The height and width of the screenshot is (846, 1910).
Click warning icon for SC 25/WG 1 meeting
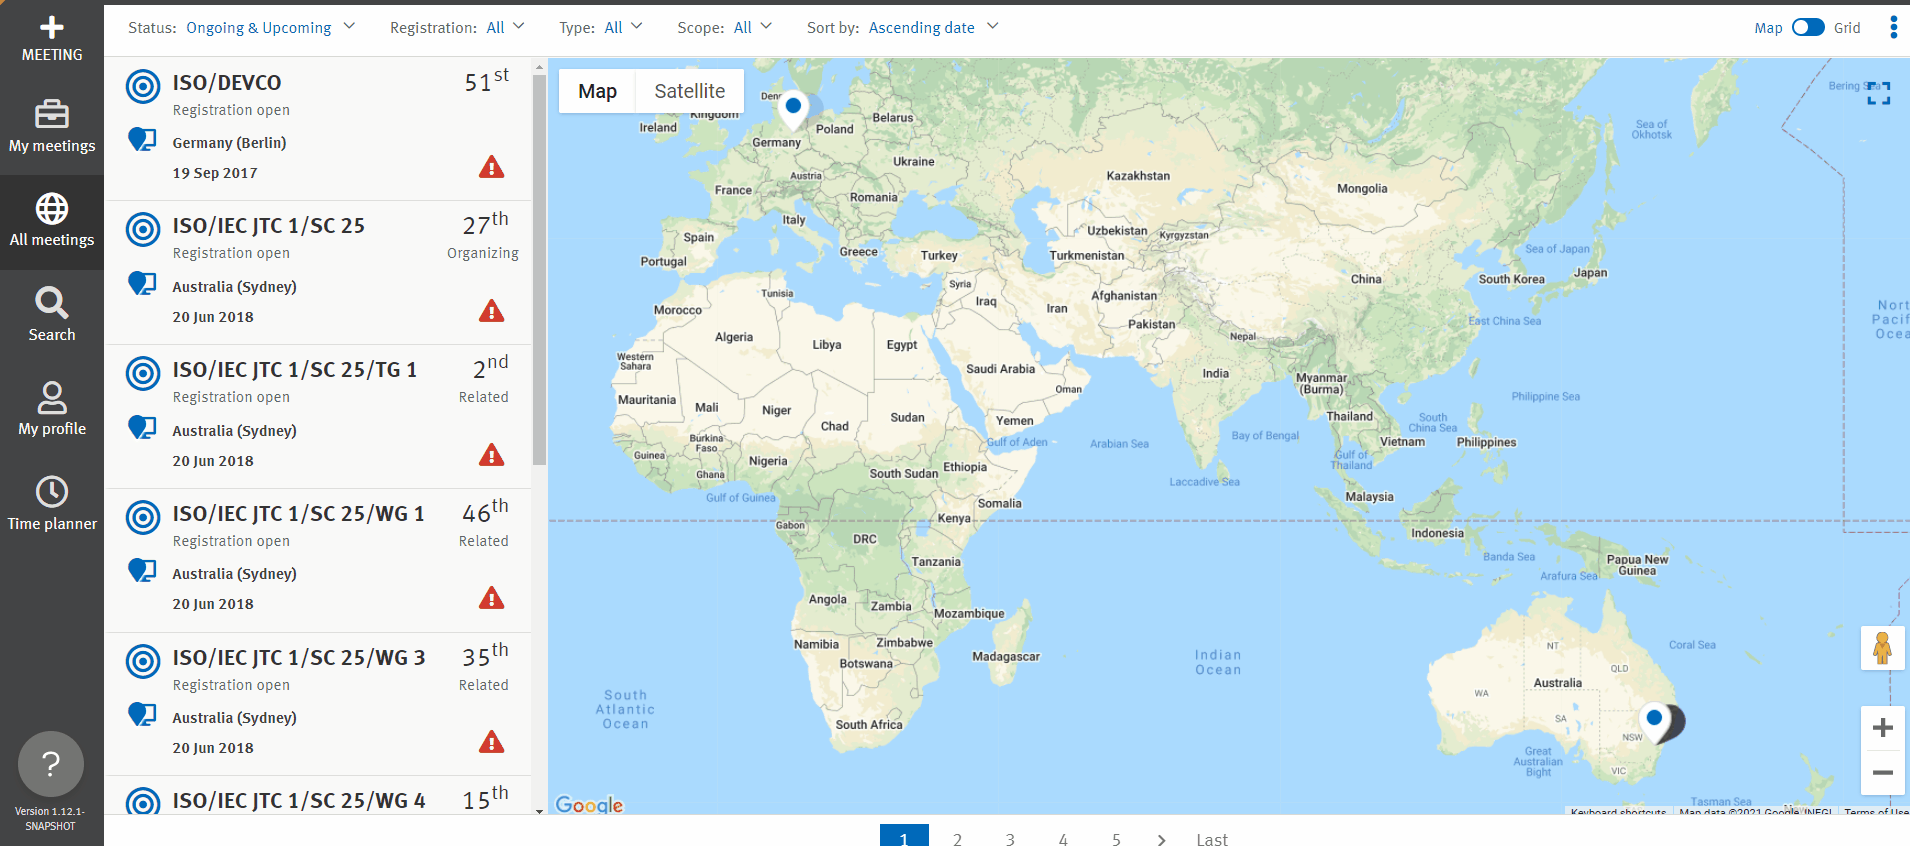[491, 598]
